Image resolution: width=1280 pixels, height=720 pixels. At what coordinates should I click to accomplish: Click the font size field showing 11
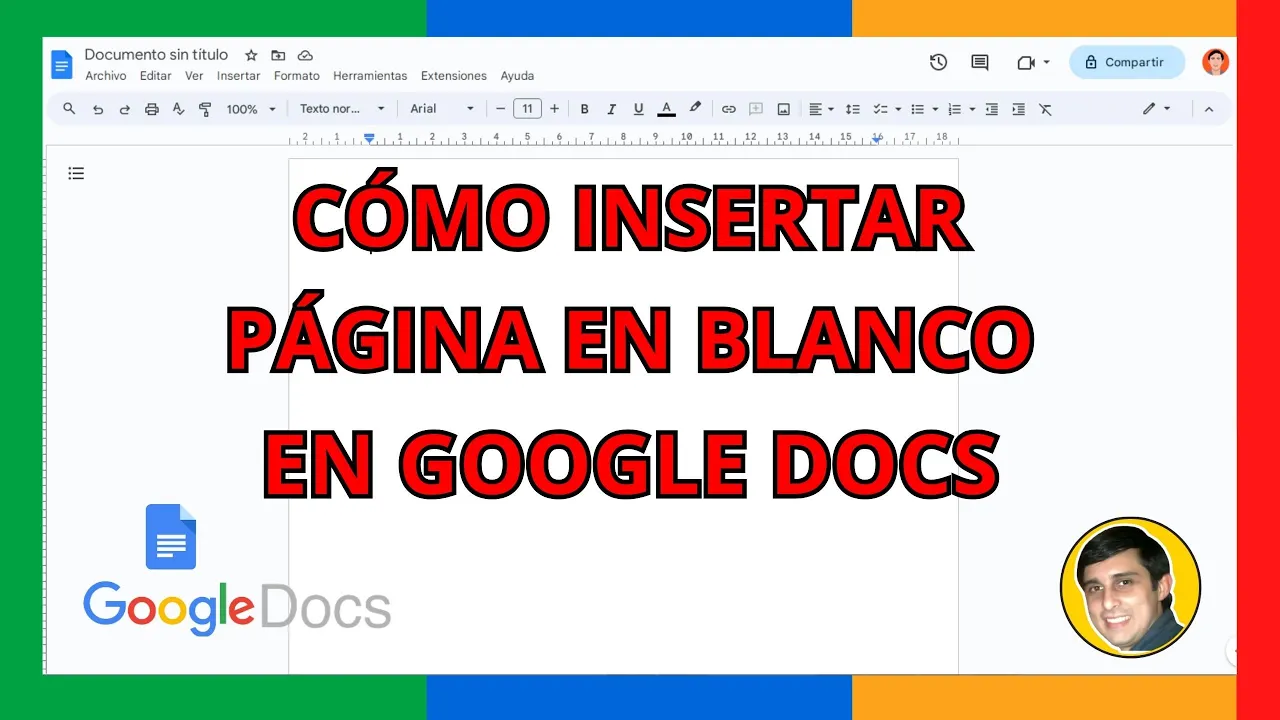click(x=527, y=109)
